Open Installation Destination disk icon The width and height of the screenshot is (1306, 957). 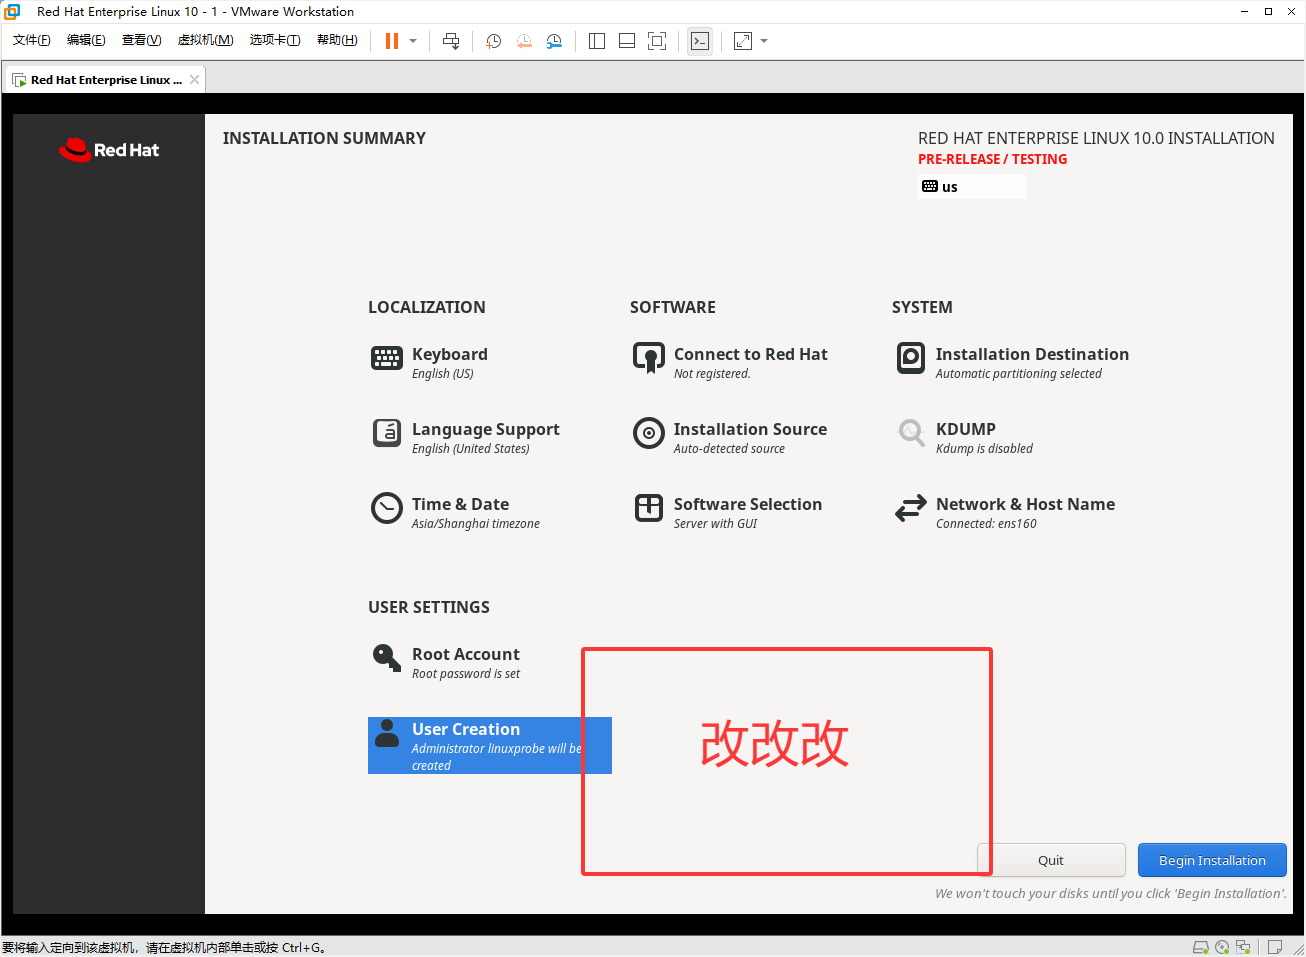[x=911, y=358]
